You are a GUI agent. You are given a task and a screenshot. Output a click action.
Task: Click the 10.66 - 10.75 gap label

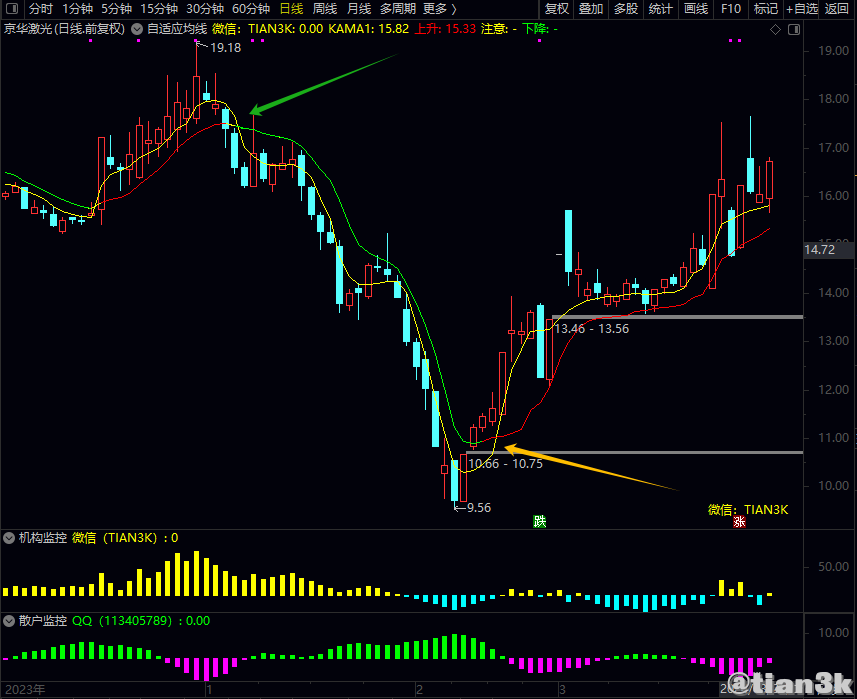tap(506, 463)
